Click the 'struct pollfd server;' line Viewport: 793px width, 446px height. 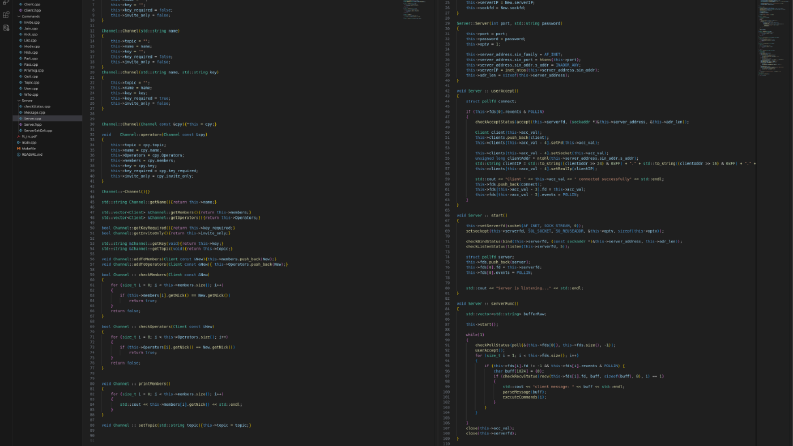pyautogui.click(x=490, y=257)
